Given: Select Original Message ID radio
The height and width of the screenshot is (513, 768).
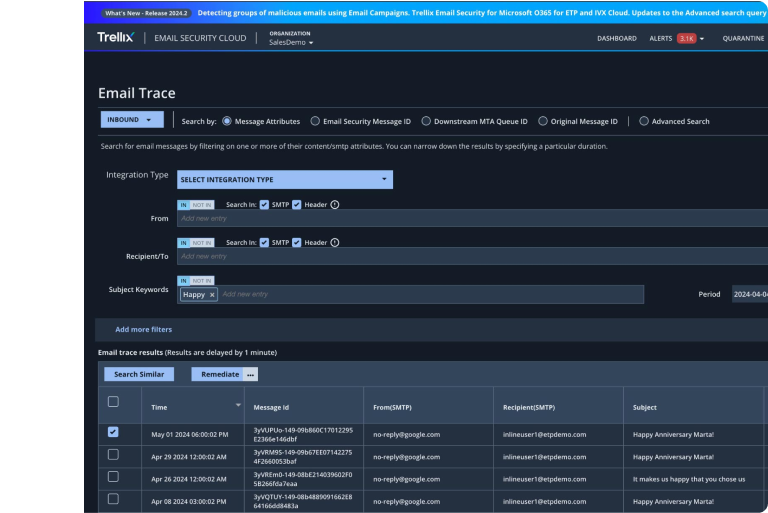Looking at the screenshot, I should pyautogui.click(x=543, y=121).
